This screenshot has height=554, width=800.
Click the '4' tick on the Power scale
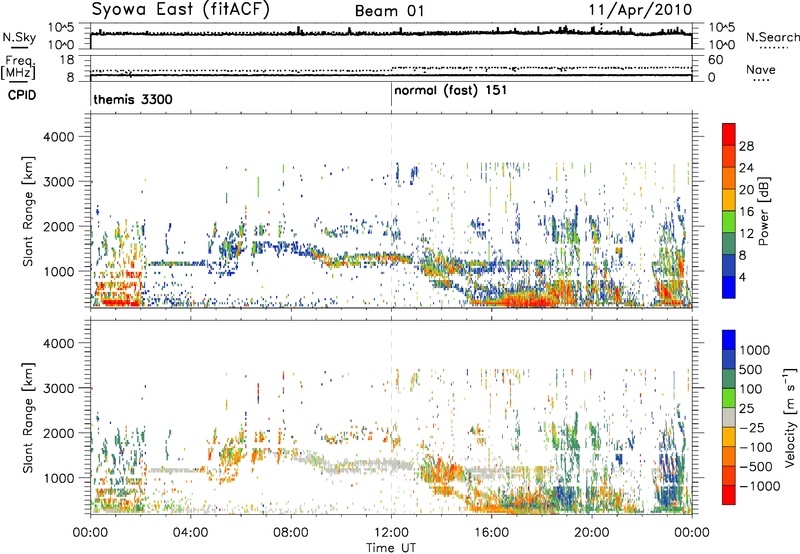pyautogui.click(x=742, y=278)
